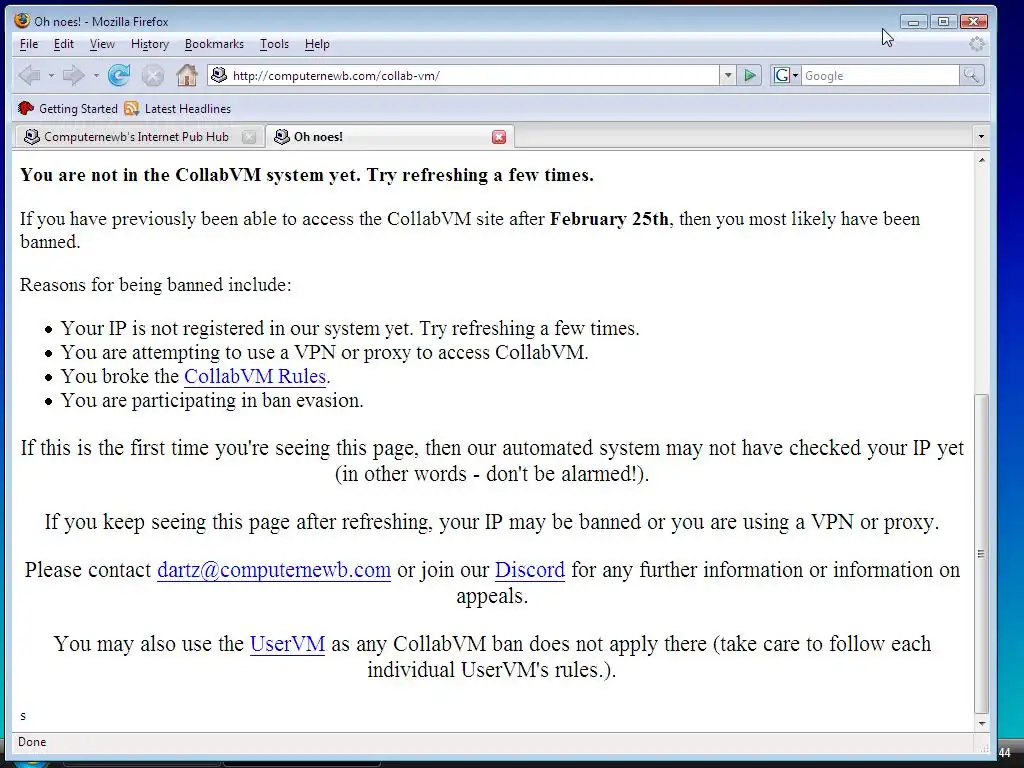Viewport: 1024px width, 768px height.
Task: Open the list all tabs dropdown
Action: click(x=980, y=136)
